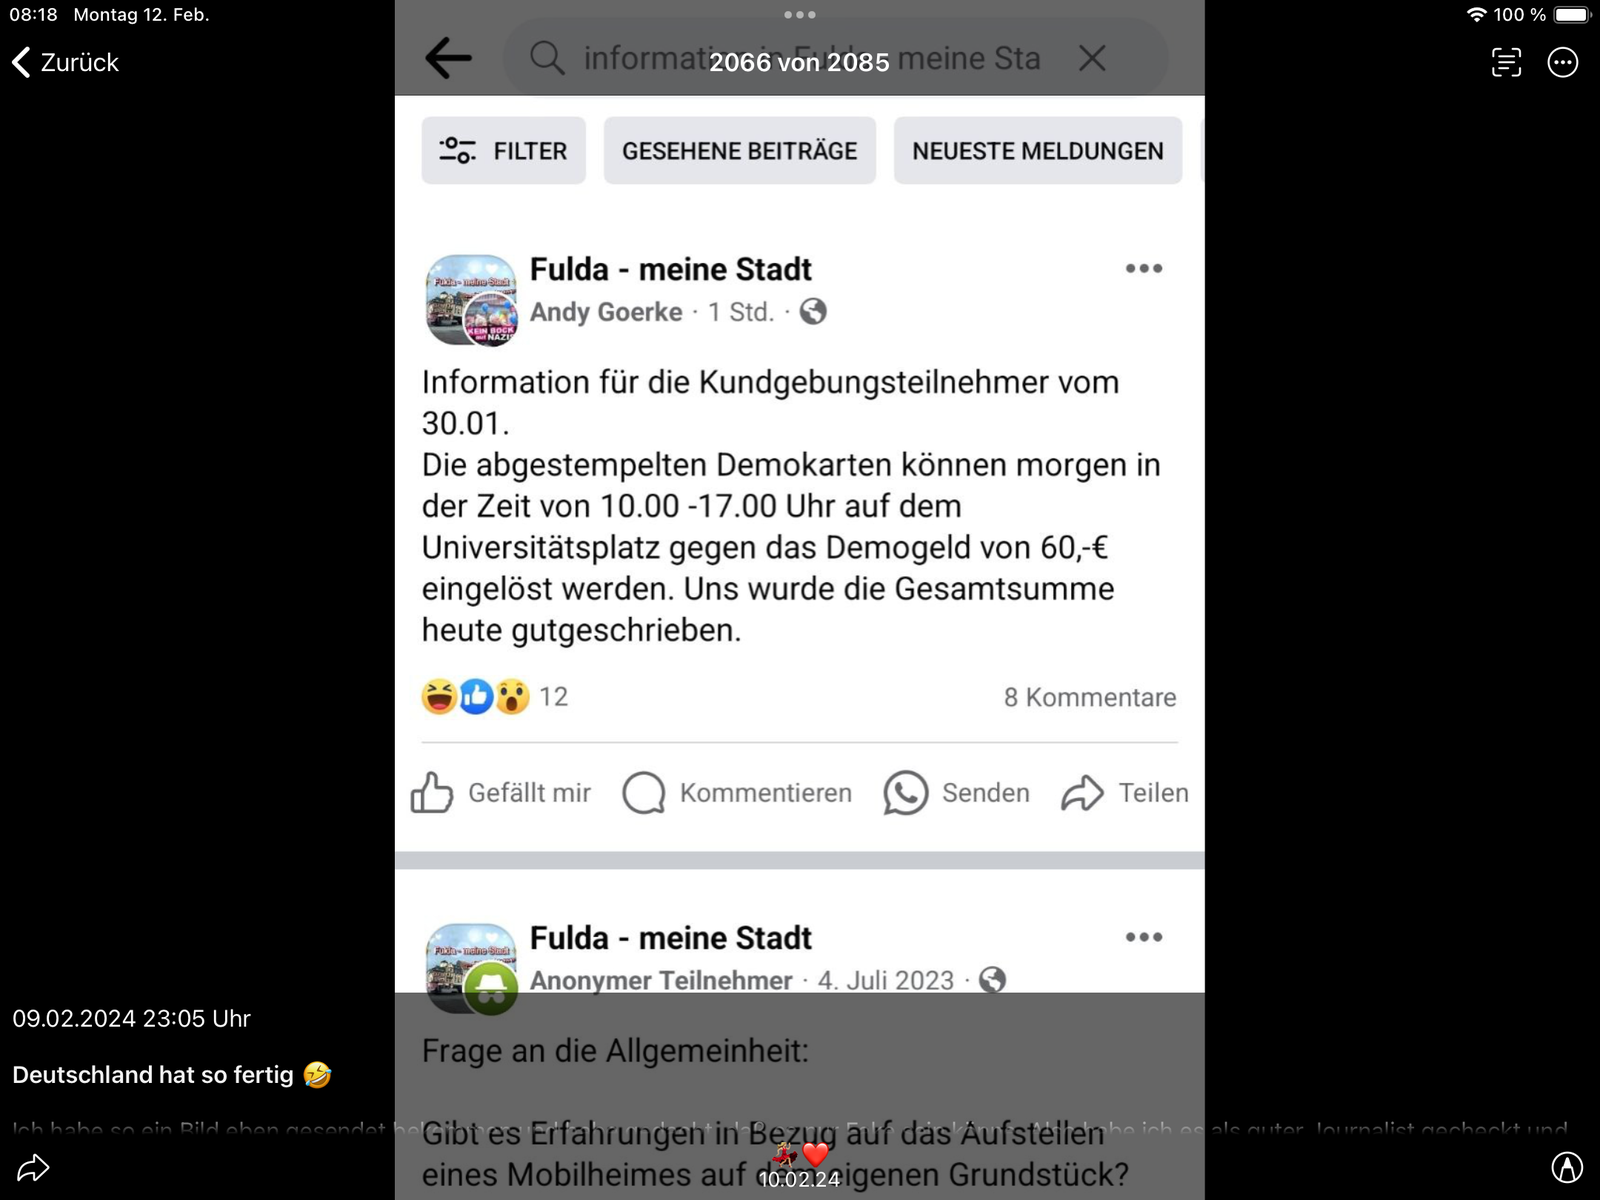The height and width of the screenshot is (1200, 1600).
Task: Select the NEUESTE MELDUNGEN tab
Action: tap(1038, 151)
